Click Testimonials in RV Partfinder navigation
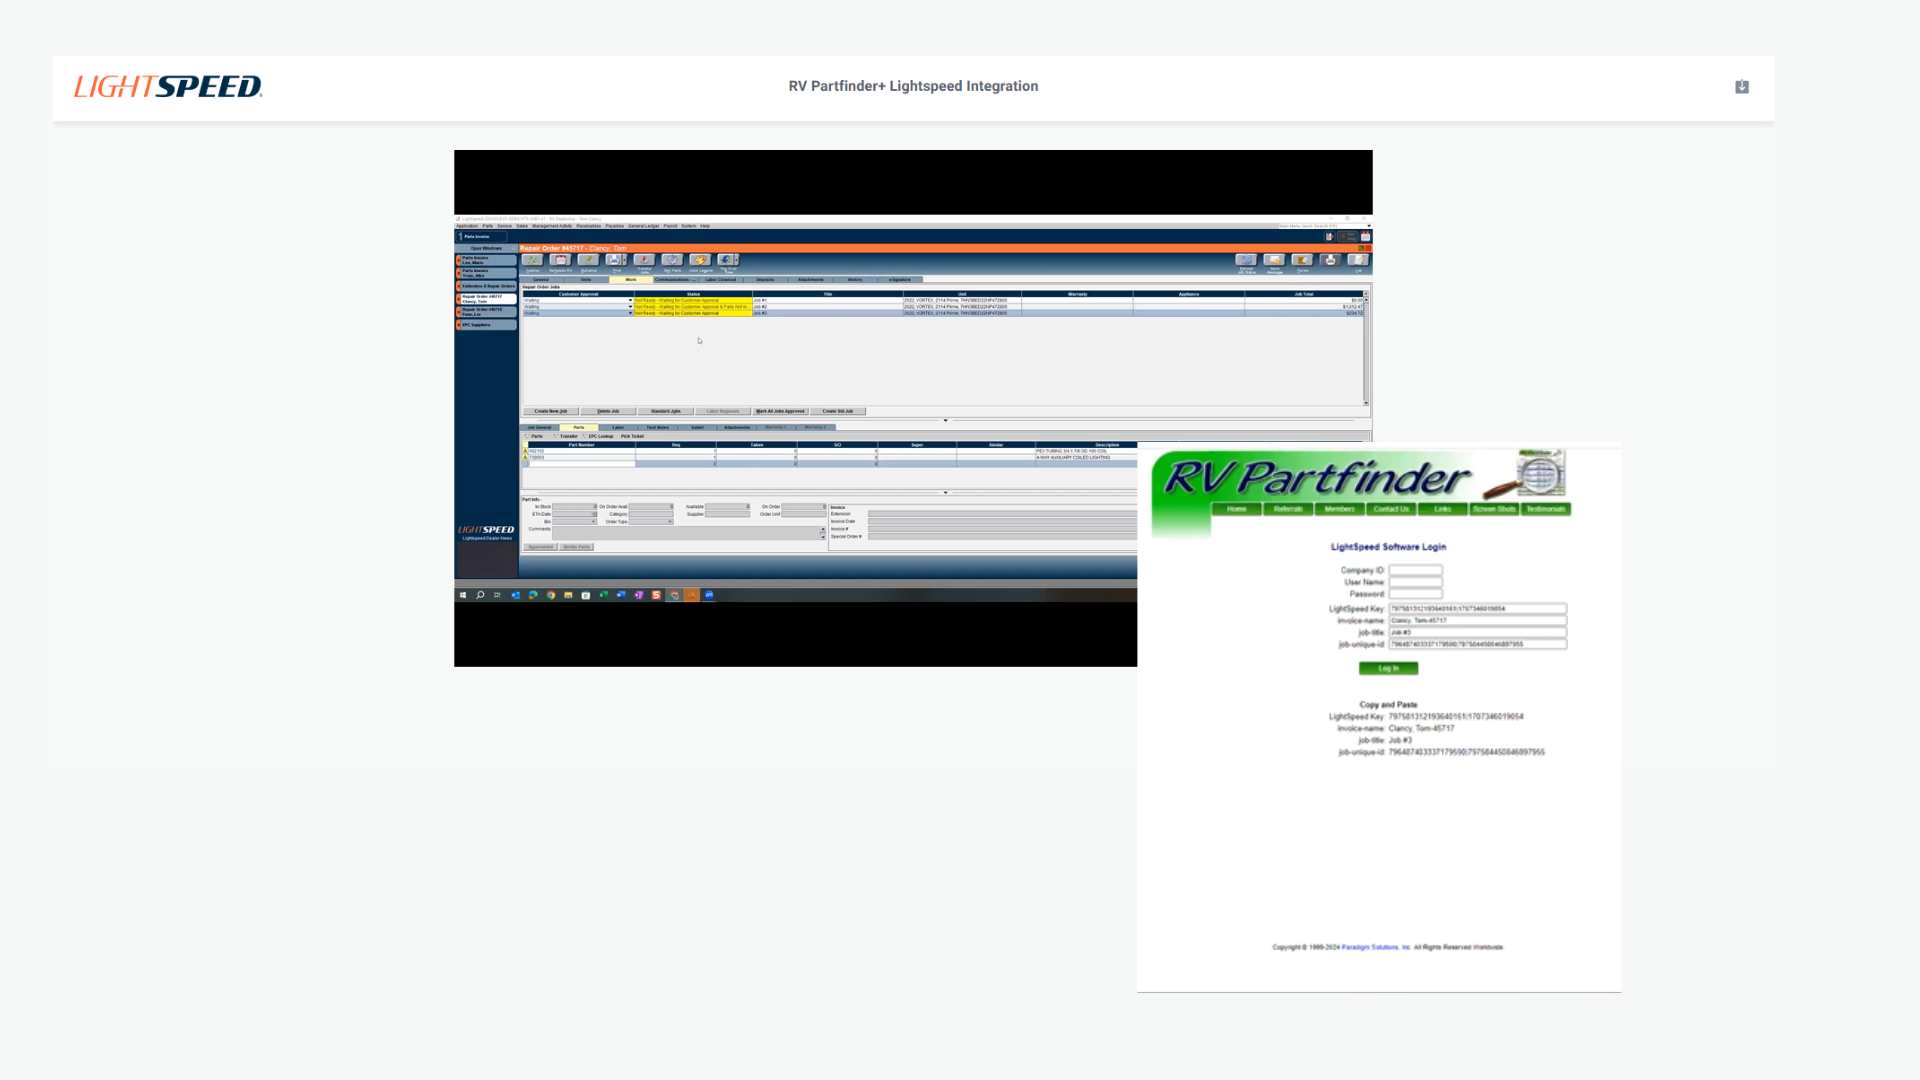 click(1545, 509)
